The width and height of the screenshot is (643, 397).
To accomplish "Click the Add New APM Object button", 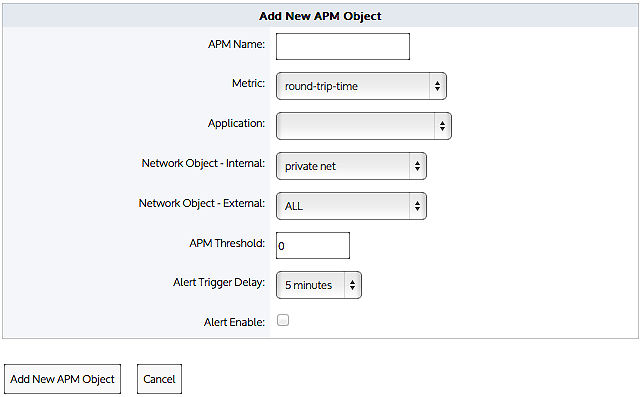I will click(63, 379).
